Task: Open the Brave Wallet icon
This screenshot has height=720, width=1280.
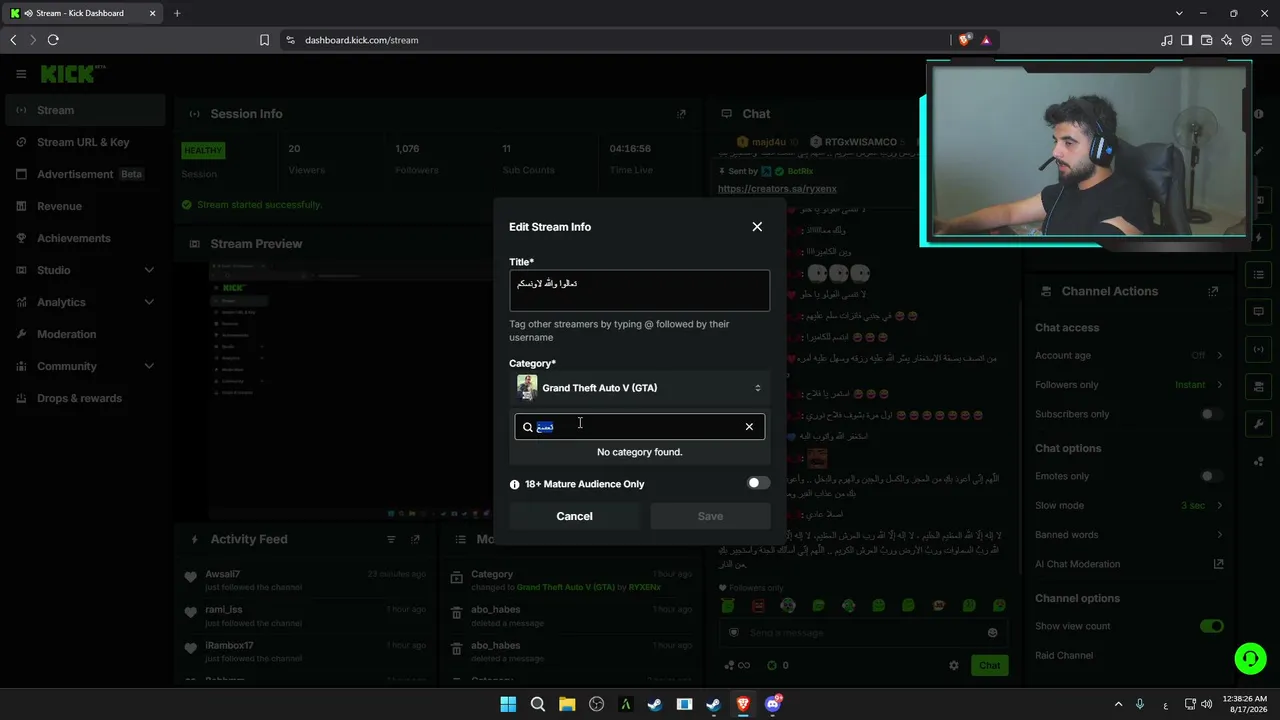Action: tap(1207, 40)
